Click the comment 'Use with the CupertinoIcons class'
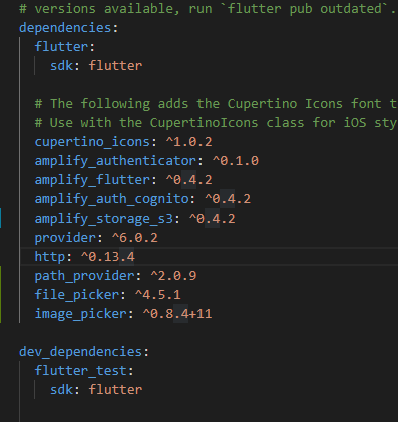Image resolution: width=398 pixels, height=422 pixels. point(216,123)
